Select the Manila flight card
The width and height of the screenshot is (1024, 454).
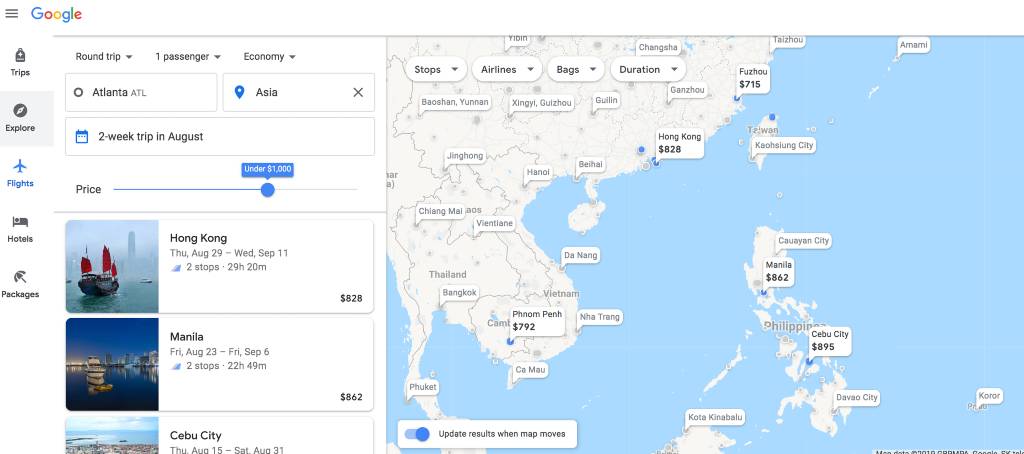coord(219,365)
